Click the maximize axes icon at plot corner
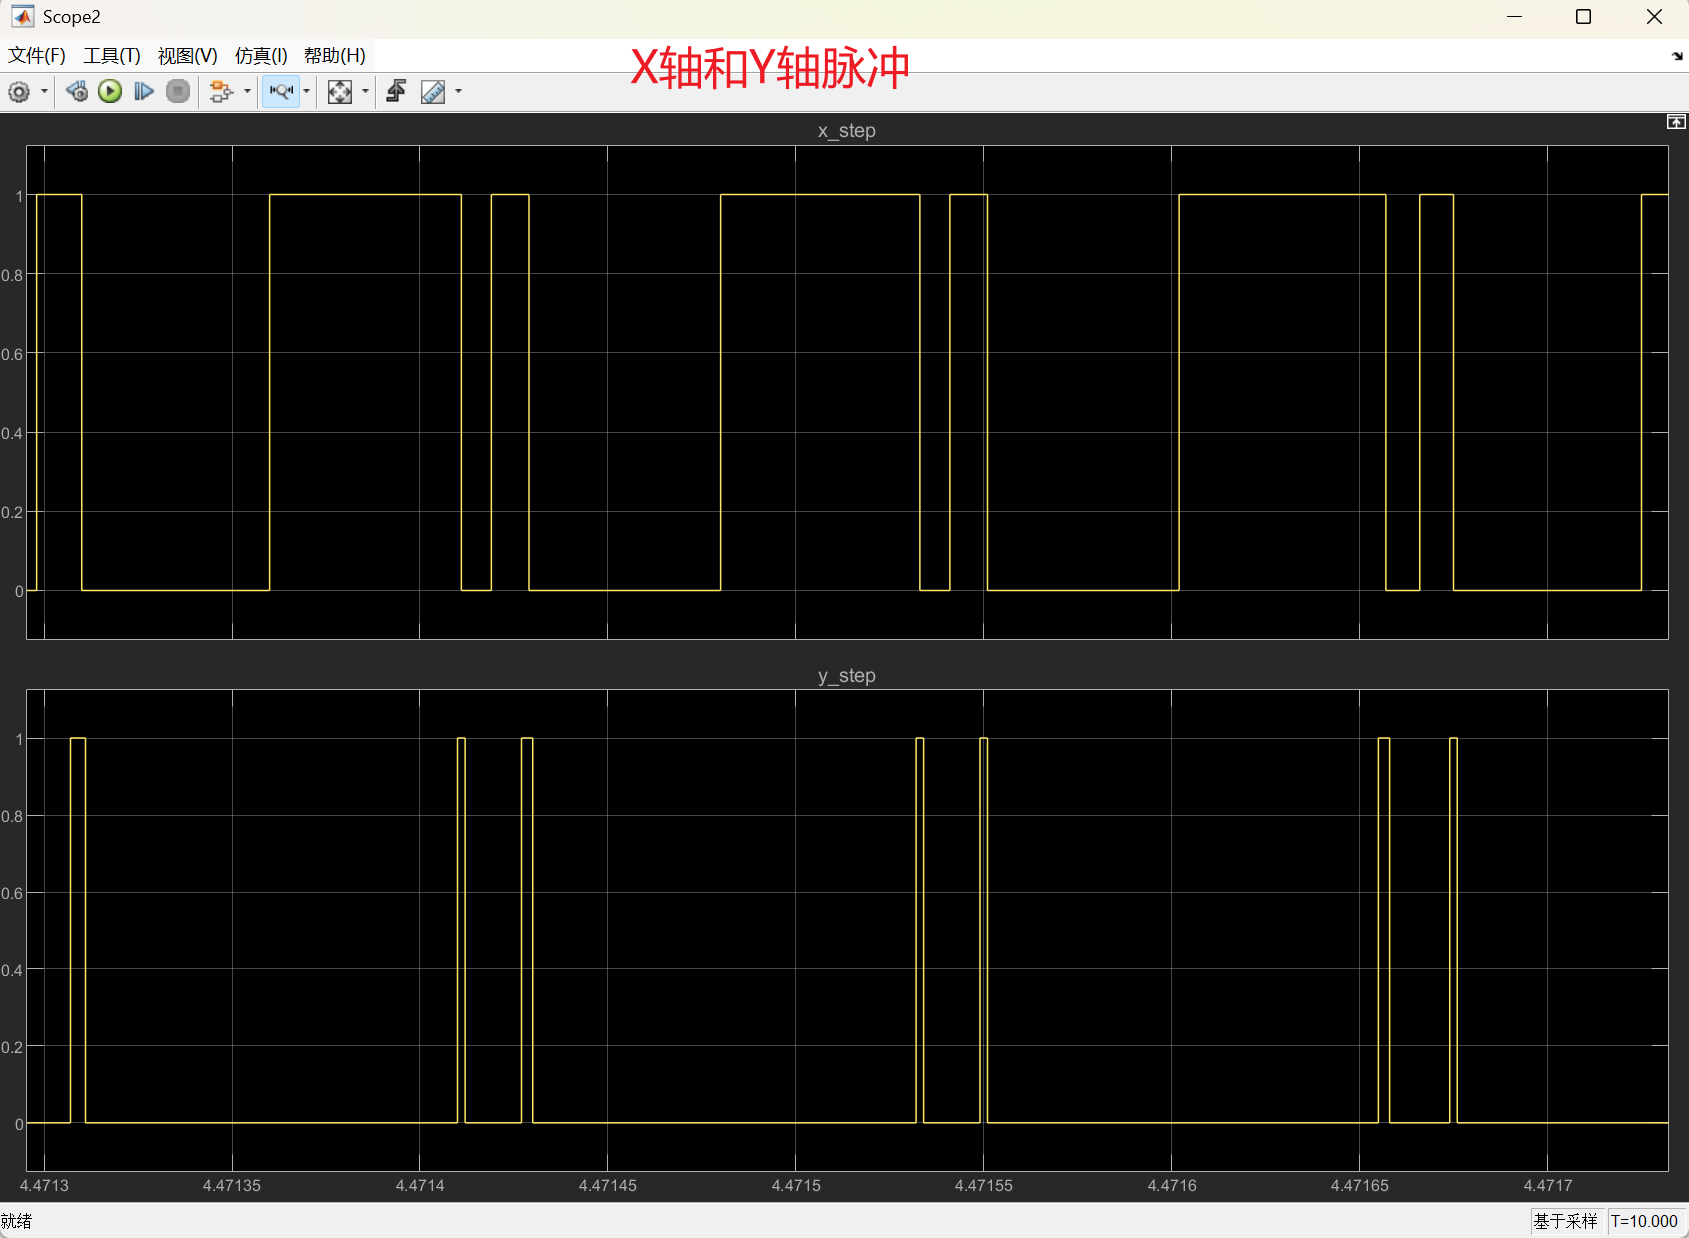Viewport: 1689px width, 1238px height. (x=1676, y=122)
